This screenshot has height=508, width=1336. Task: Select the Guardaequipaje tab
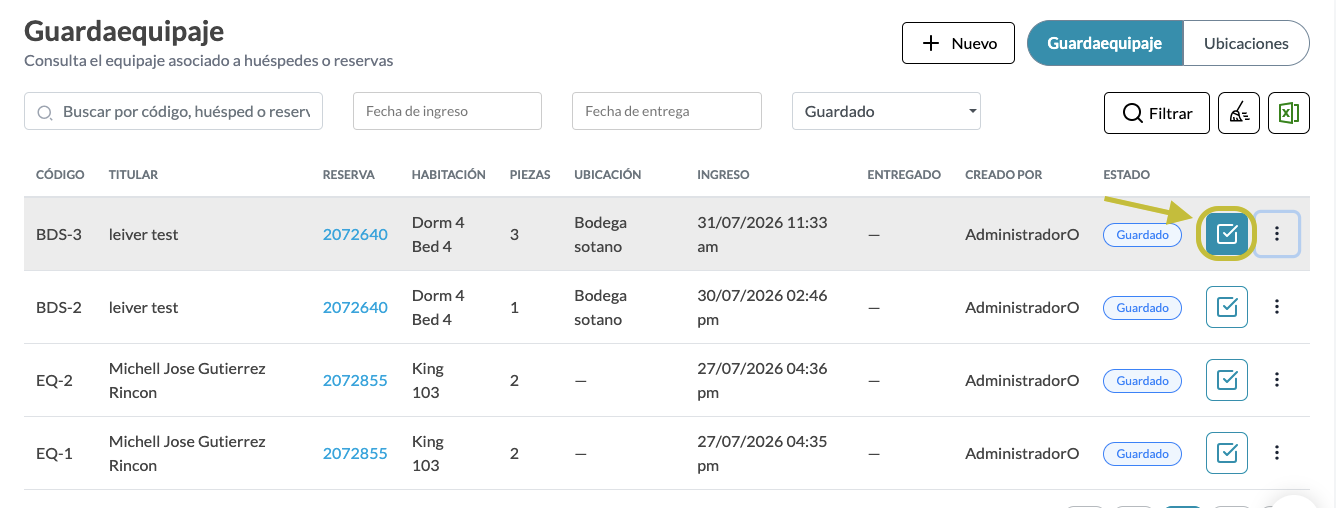point(1105,43)
